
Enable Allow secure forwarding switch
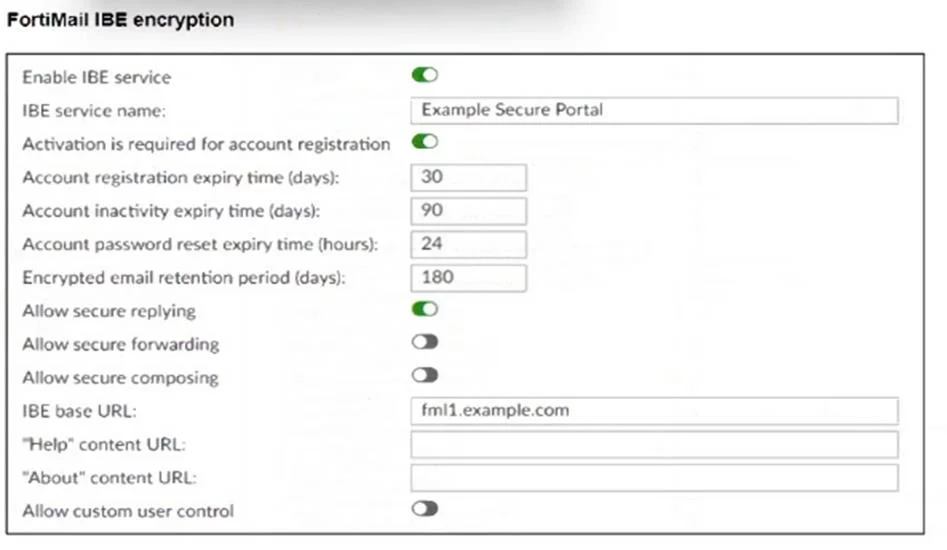[x=425, y=342]
